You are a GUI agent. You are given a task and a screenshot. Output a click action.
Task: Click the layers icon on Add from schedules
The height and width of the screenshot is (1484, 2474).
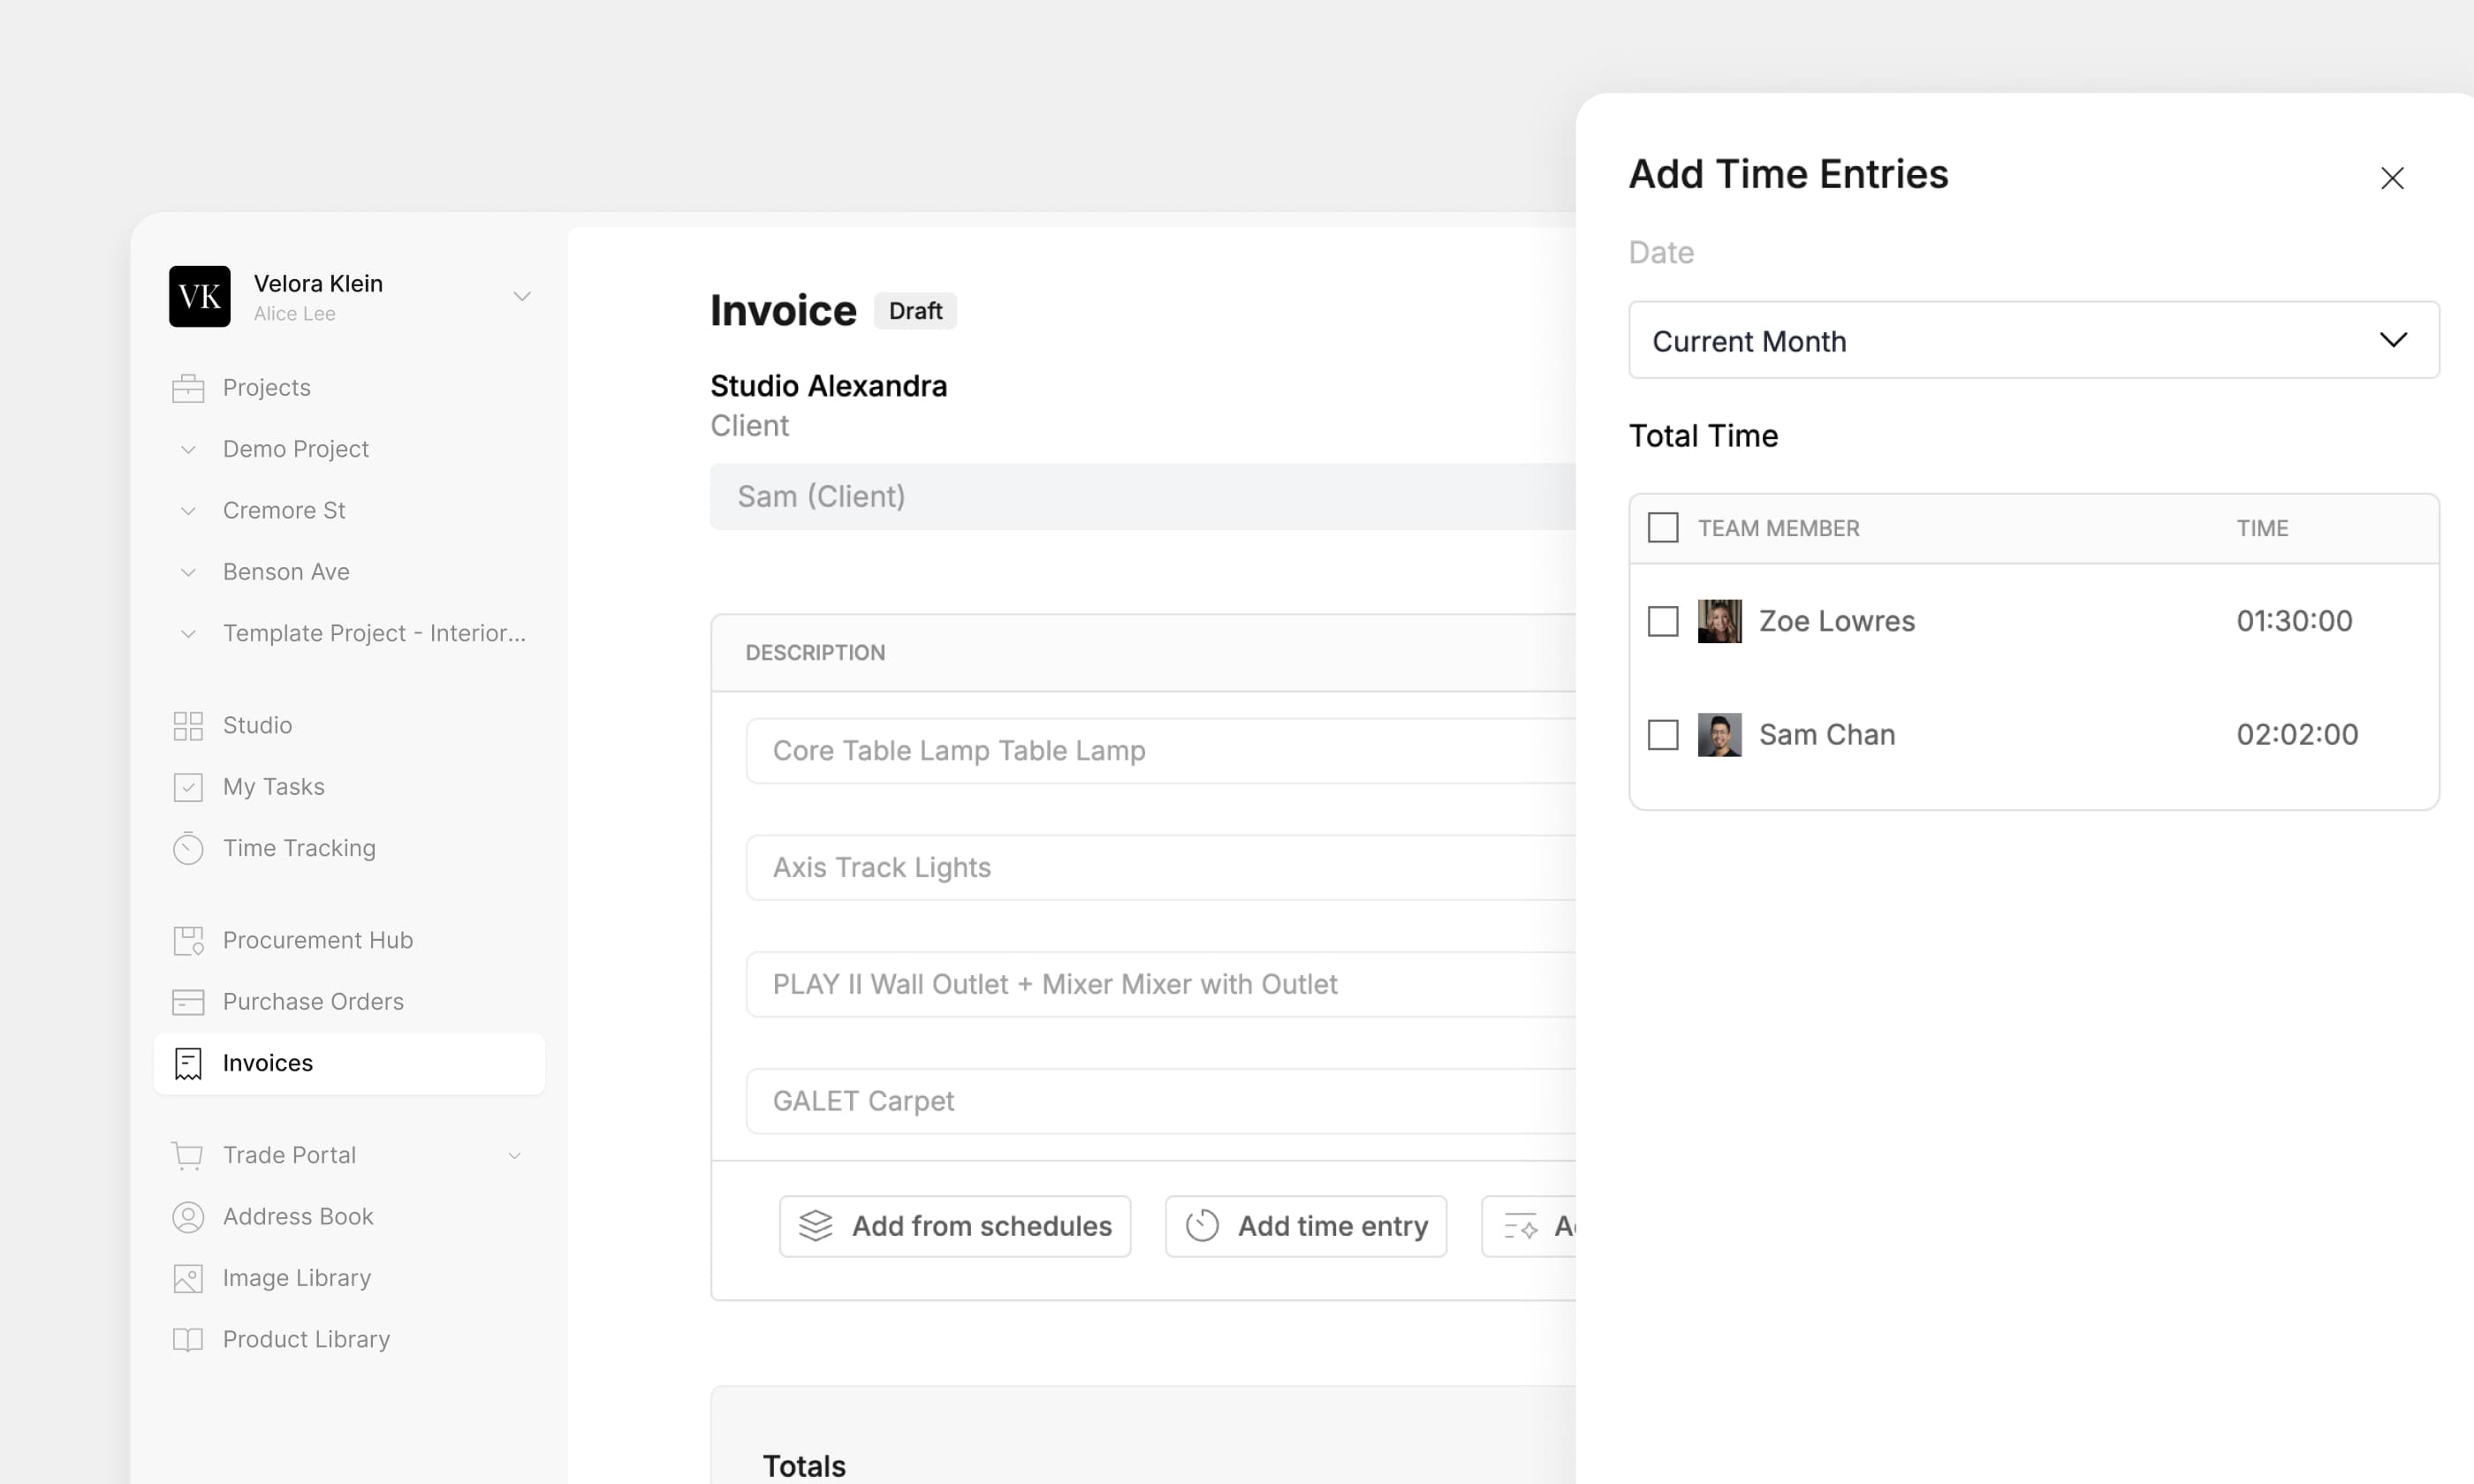tap(816, 1226)
